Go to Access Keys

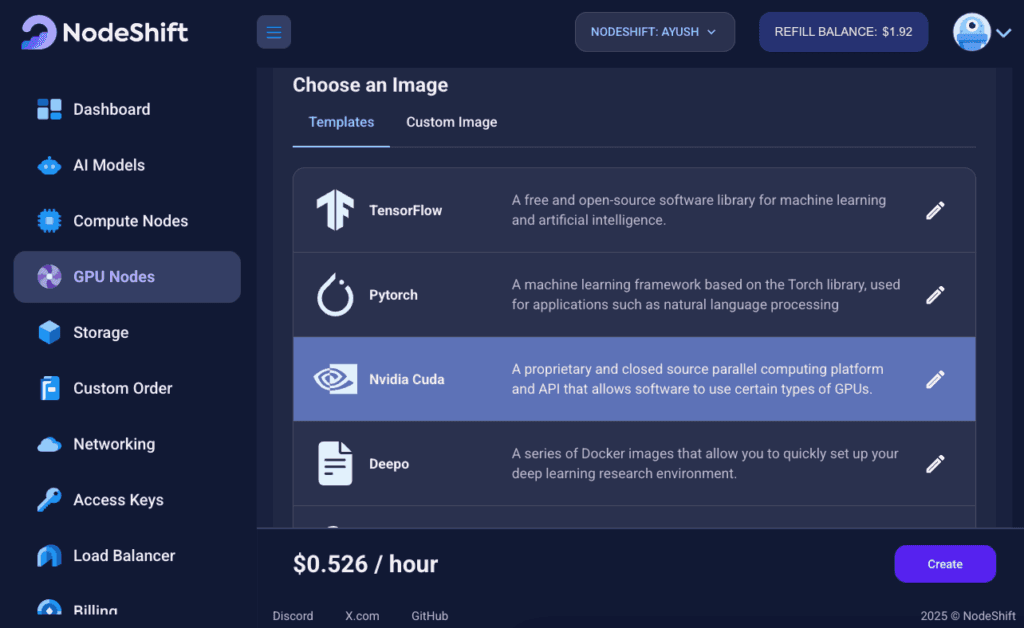[x=118, y=500]
